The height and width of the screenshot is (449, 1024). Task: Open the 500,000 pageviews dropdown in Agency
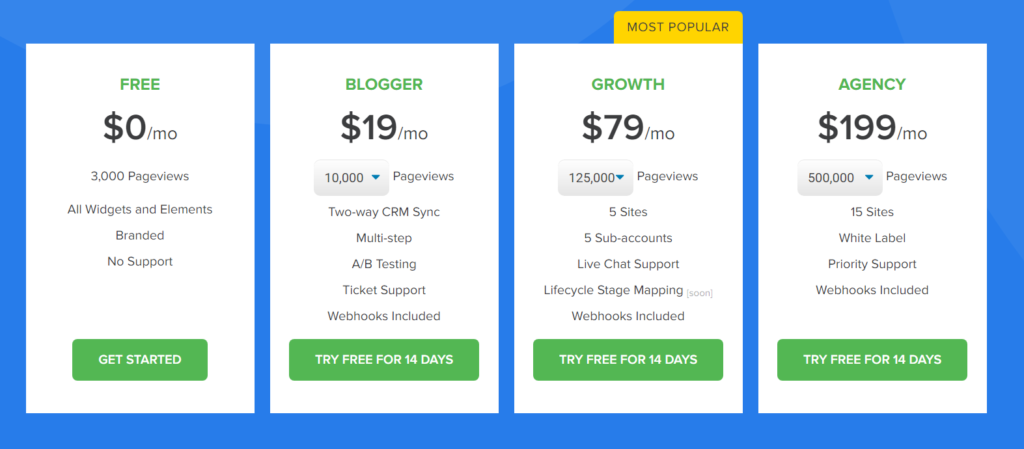(x=840, y=178)
